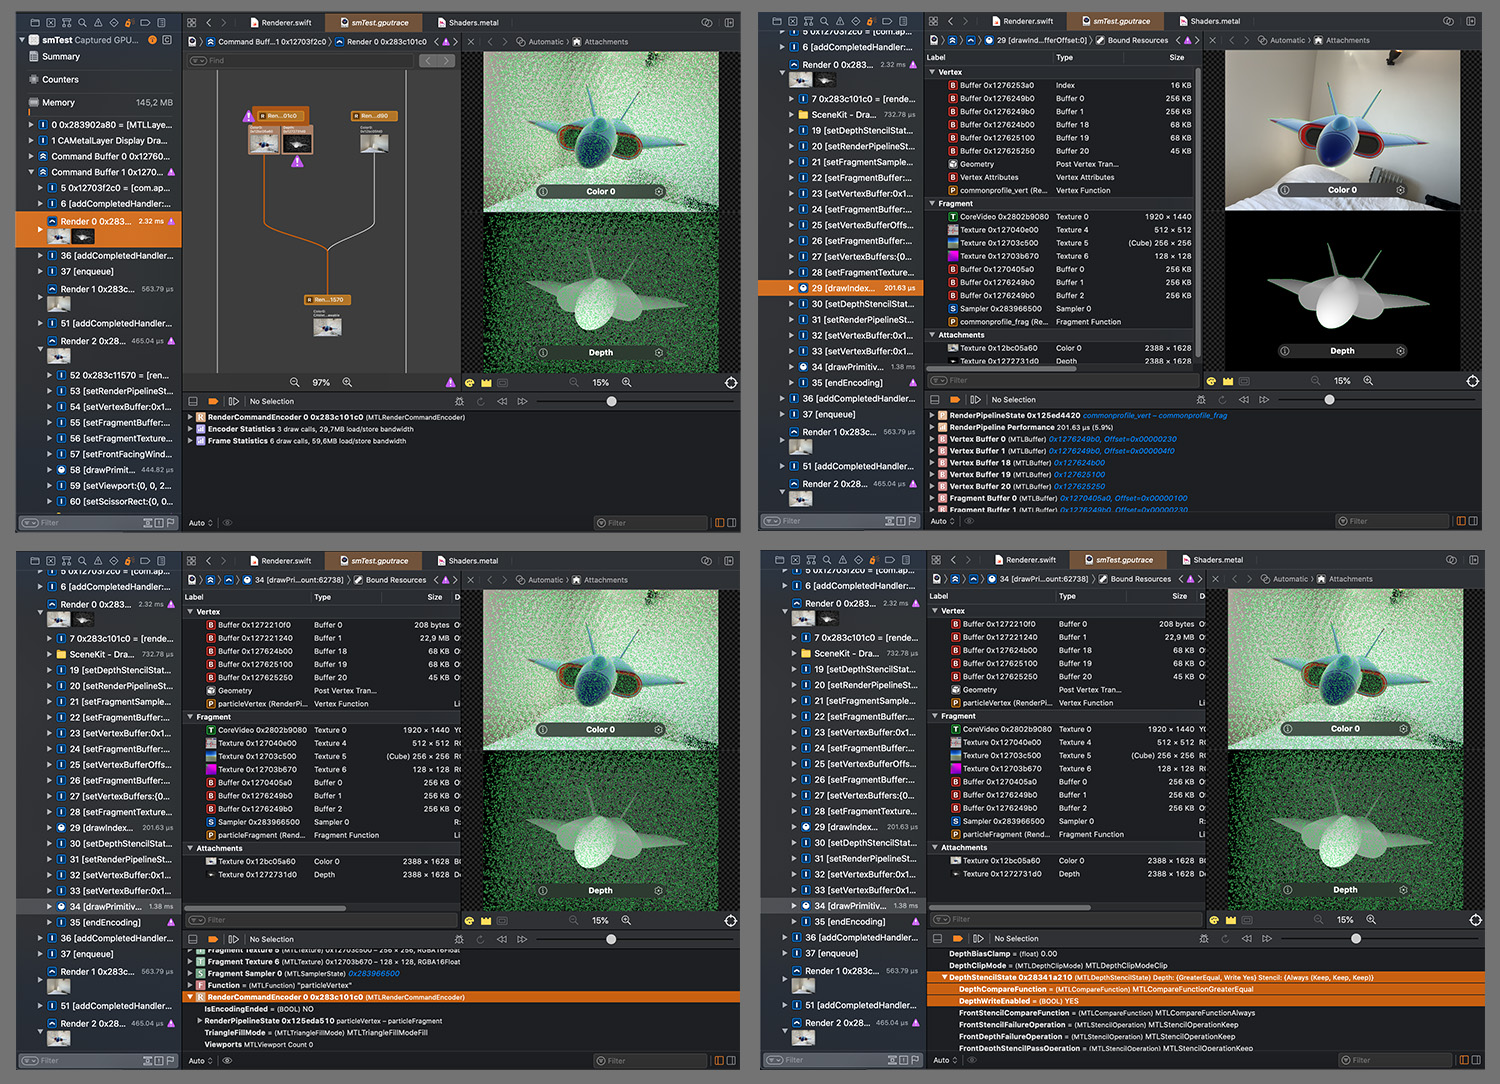1500x1084 pixels.
Task: Click purple warning icon beside 97% zoom in top-left window
Action: tap(450, 382)
